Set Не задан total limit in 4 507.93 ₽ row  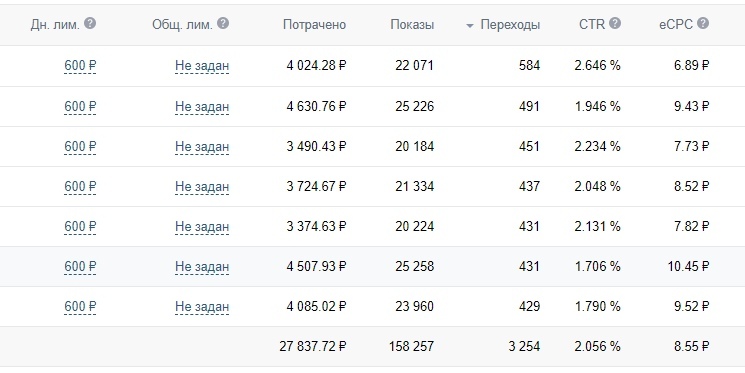(x=202, y=267)
